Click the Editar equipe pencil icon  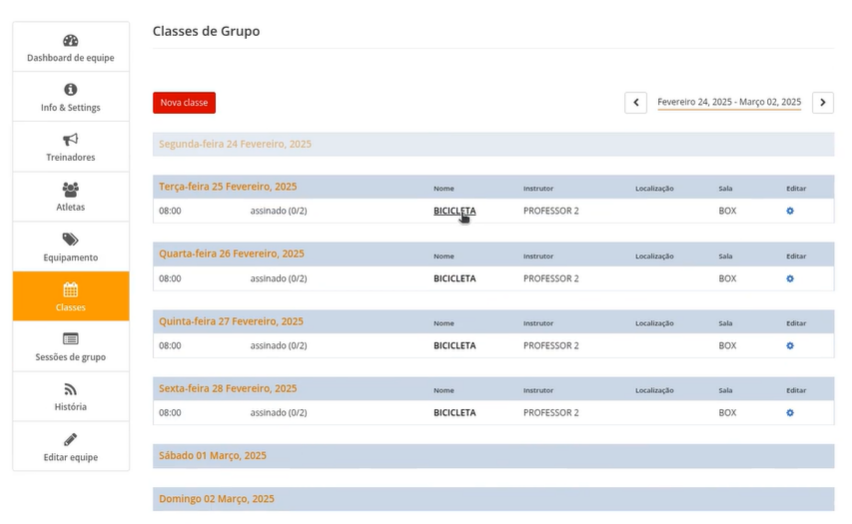click(x=70, y=440)
